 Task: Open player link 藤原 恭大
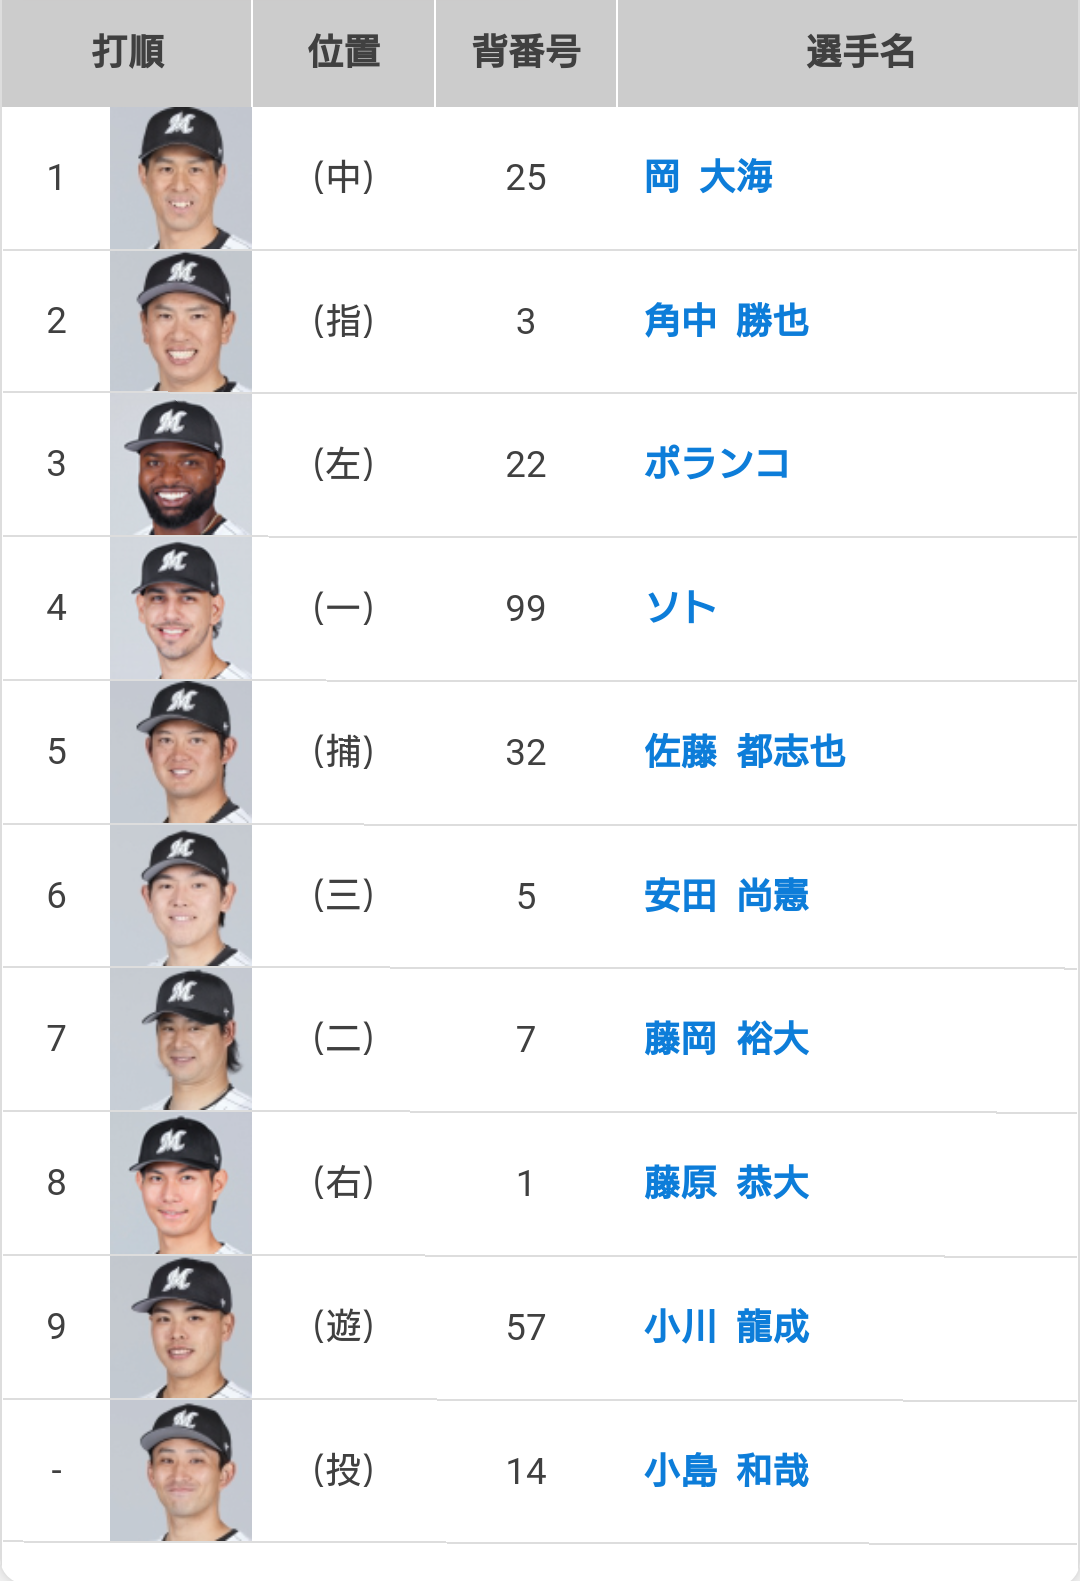click(x=726, y=1183)
